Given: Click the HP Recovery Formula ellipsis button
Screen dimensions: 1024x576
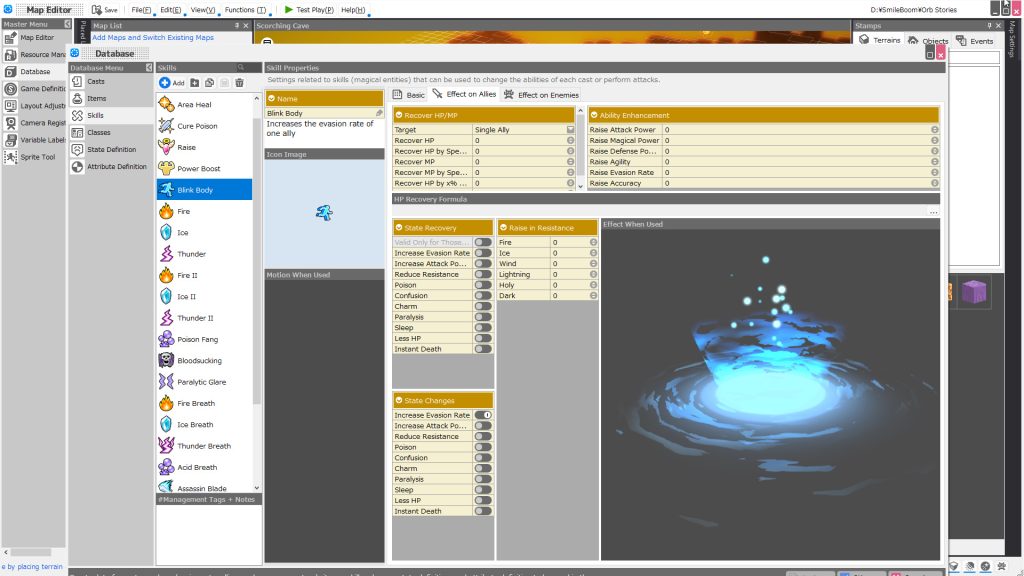Looking at the screenshot, I should pyautogui.click(x=933, y=212).
